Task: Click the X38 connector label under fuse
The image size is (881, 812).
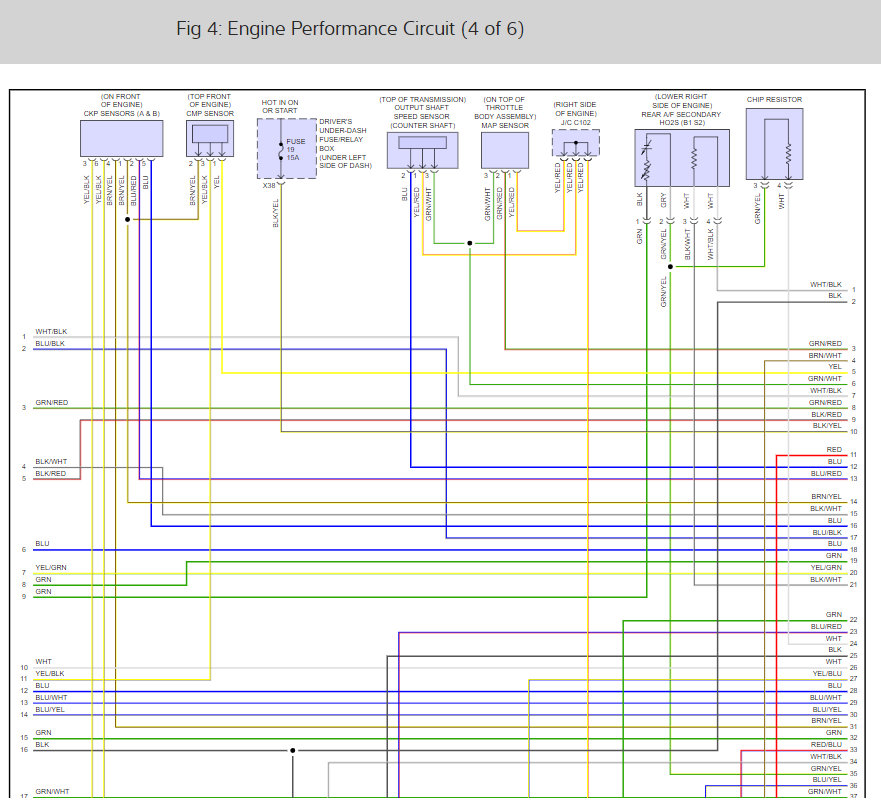Action: pos(269,185)
